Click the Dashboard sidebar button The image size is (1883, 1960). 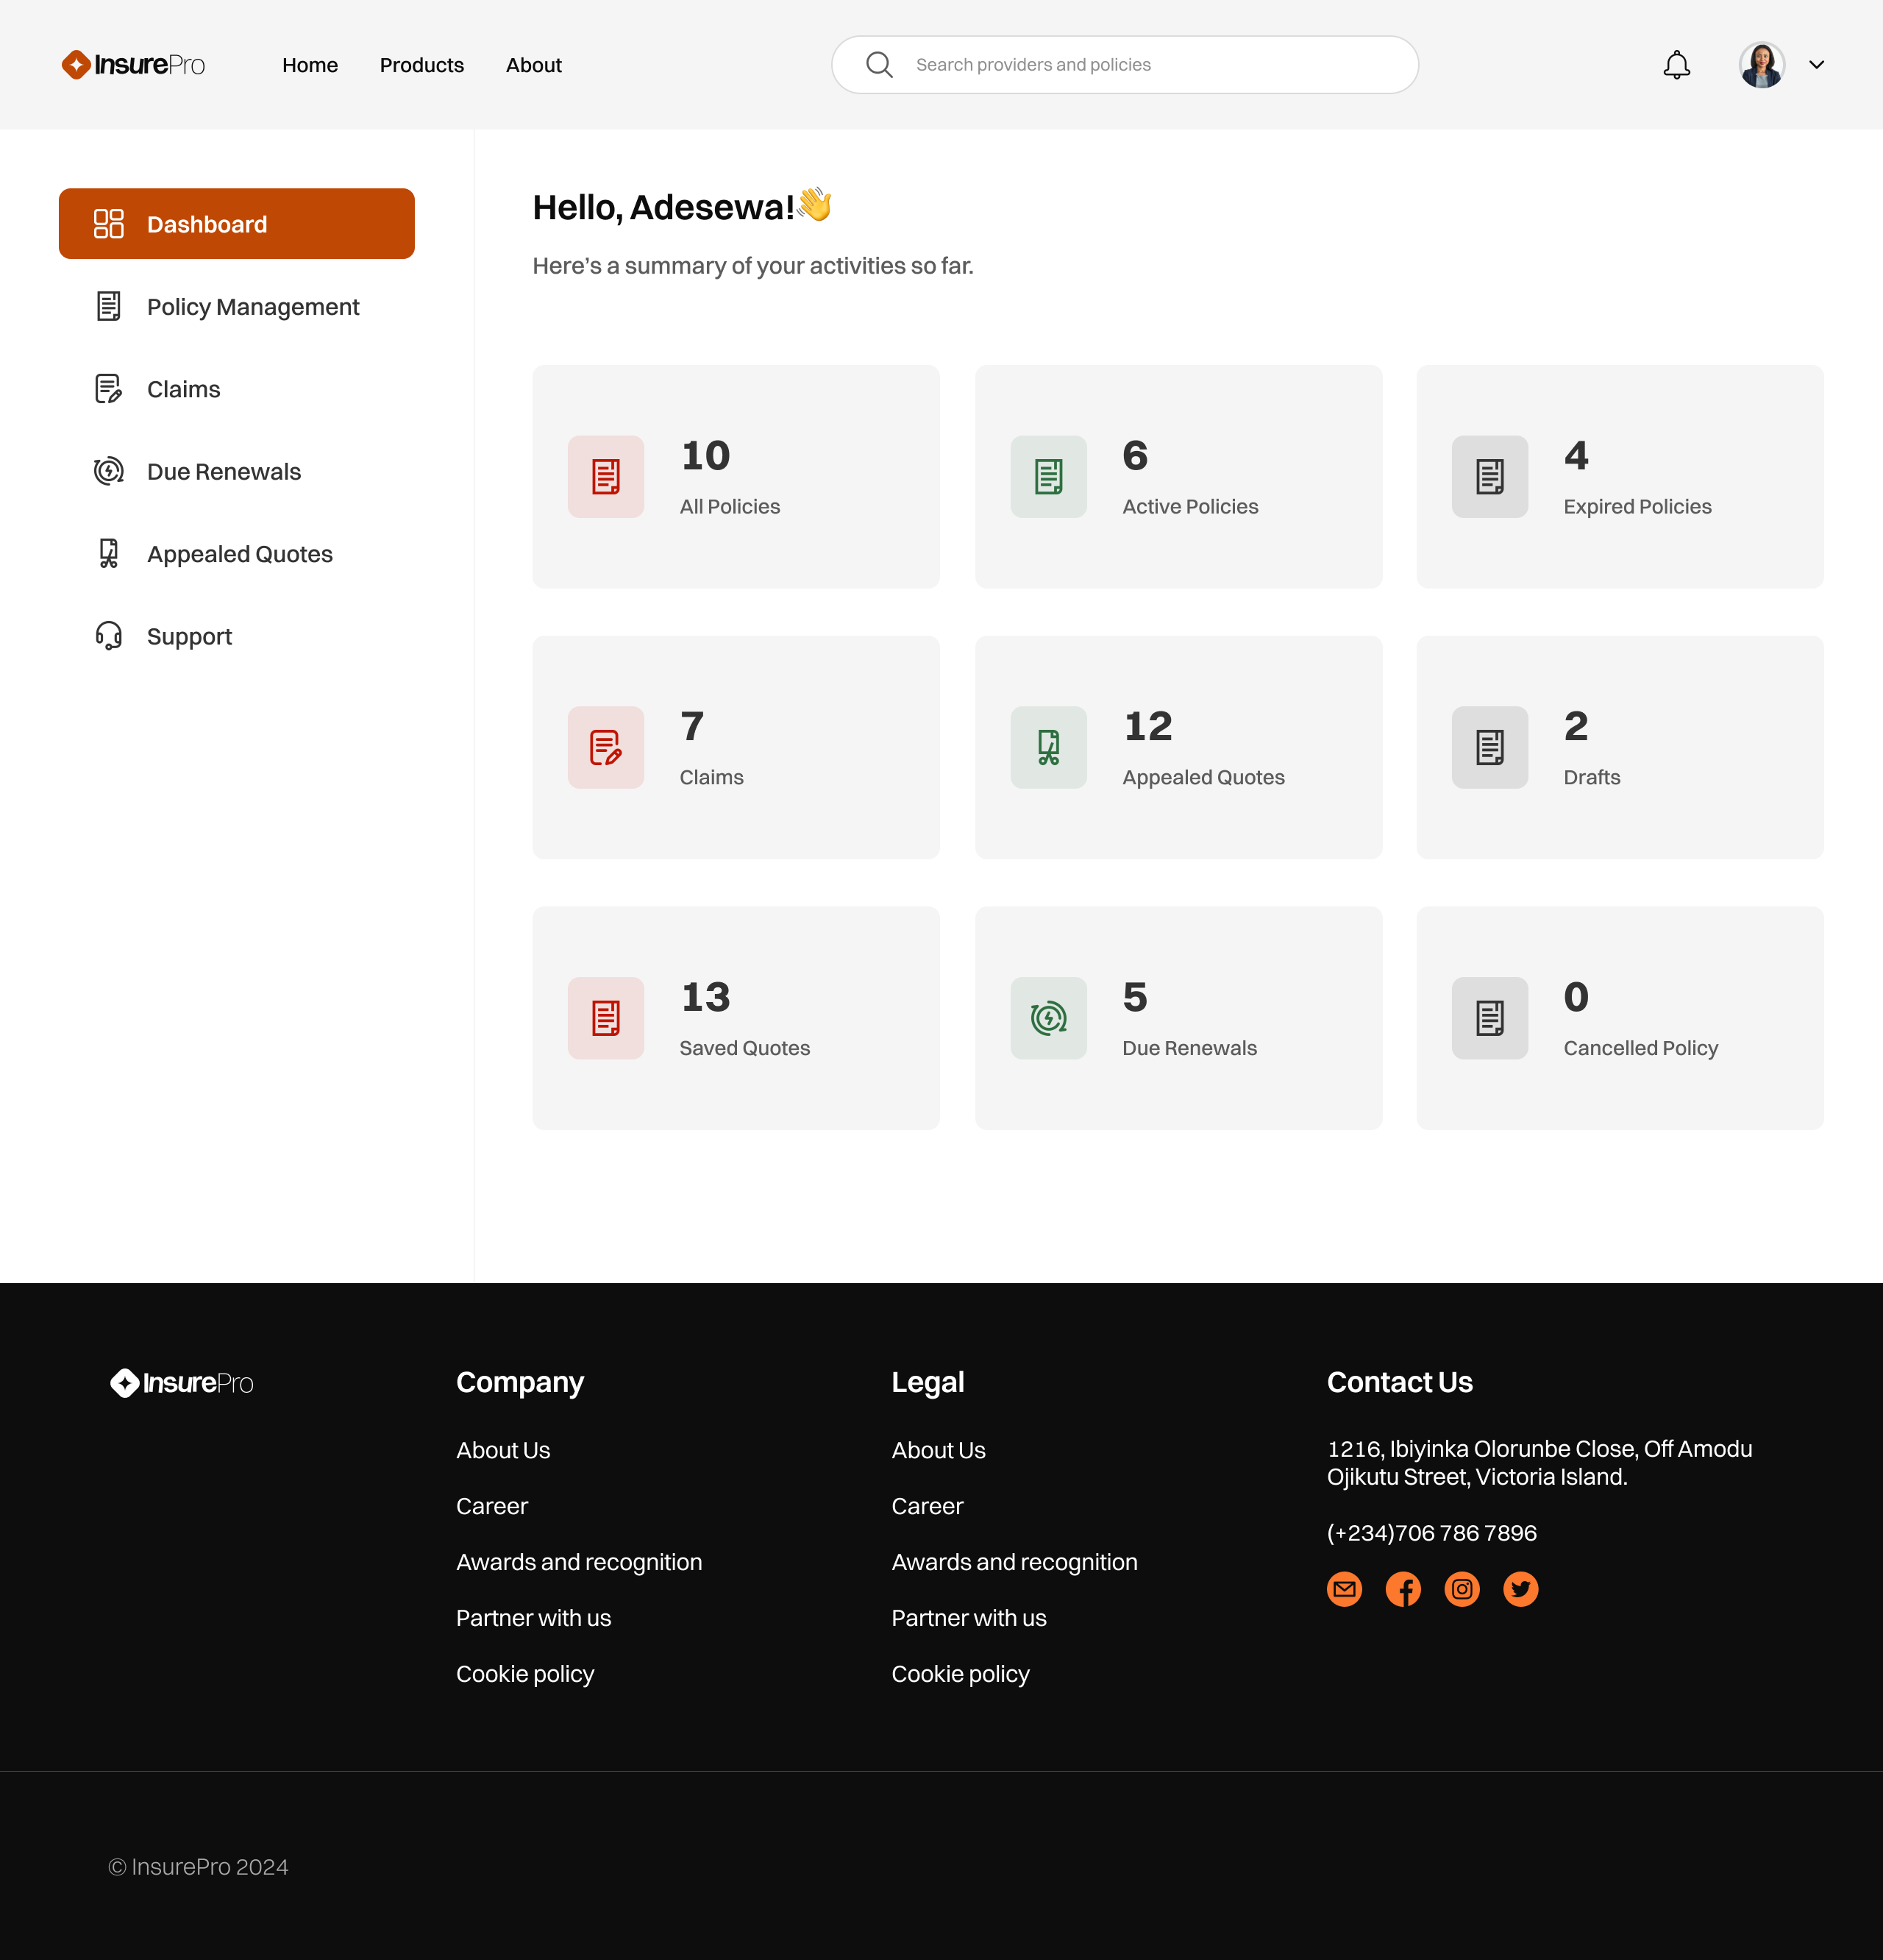point(236,224)
